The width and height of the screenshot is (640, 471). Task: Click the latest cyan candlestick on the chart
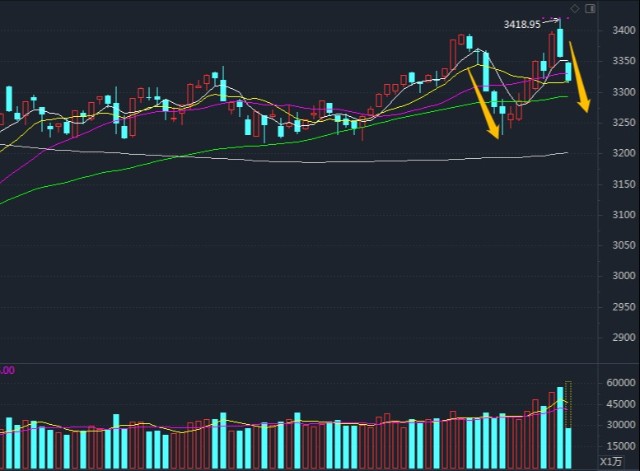568,68
